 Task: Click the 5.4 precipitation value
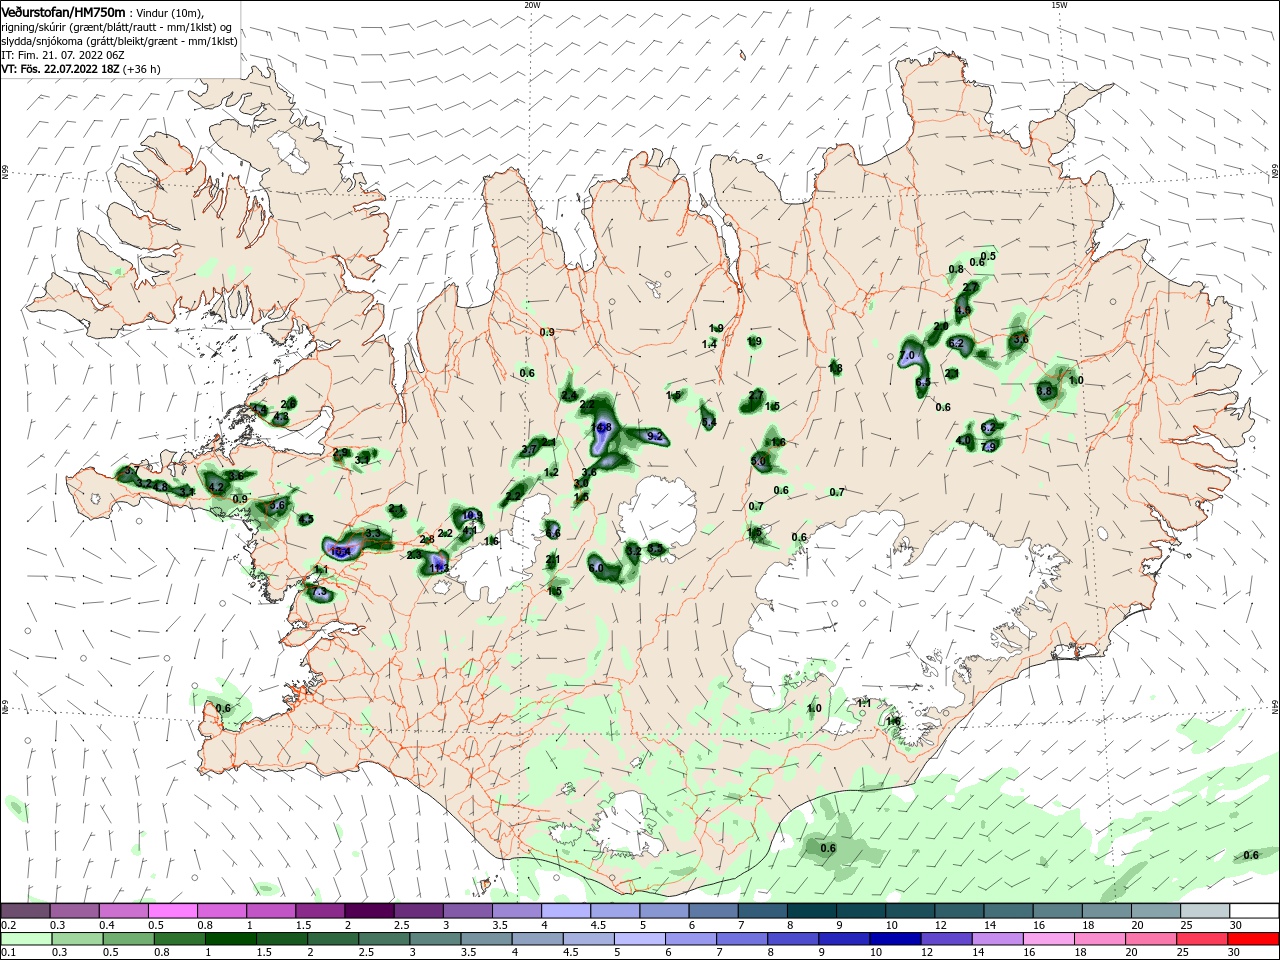[709, 423]
